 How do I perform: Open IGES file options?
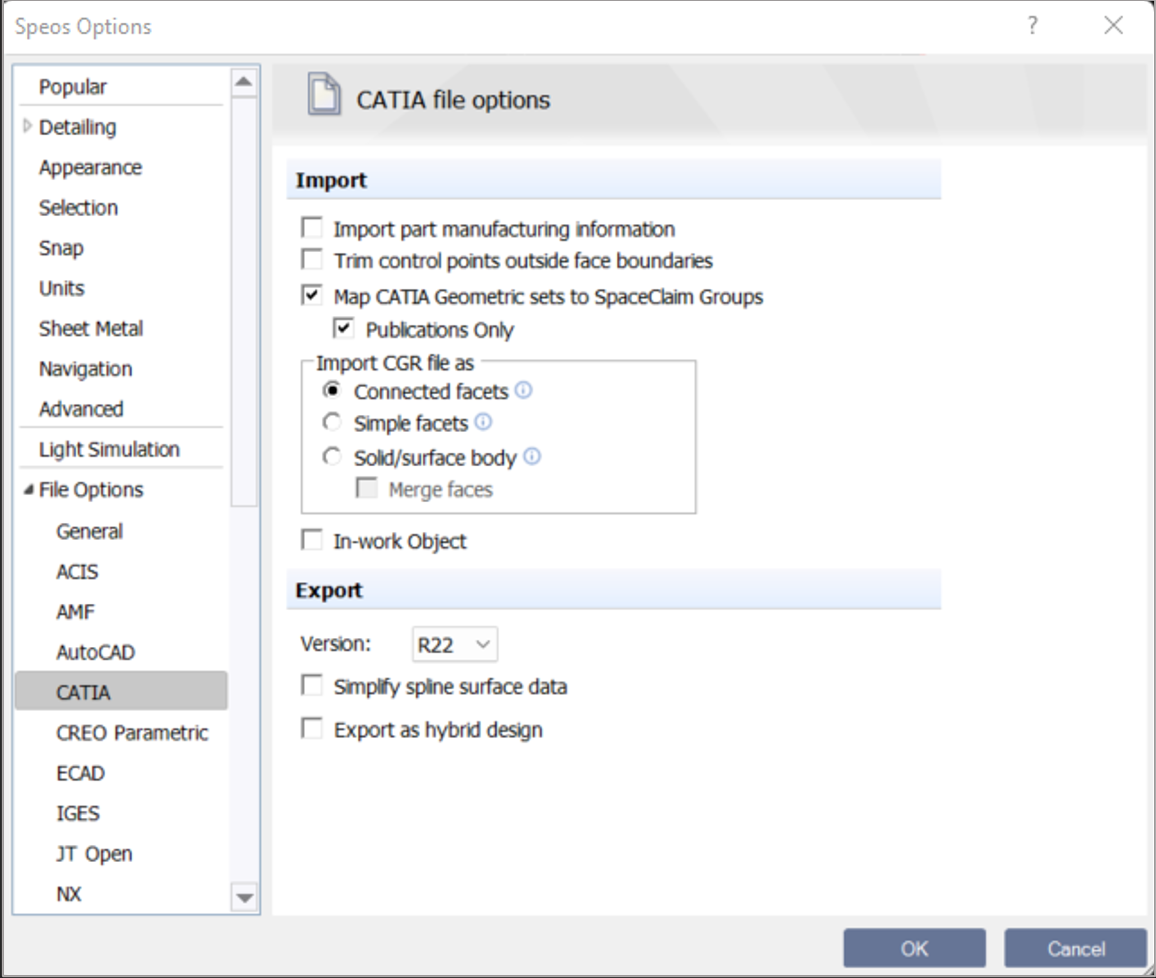78,814
